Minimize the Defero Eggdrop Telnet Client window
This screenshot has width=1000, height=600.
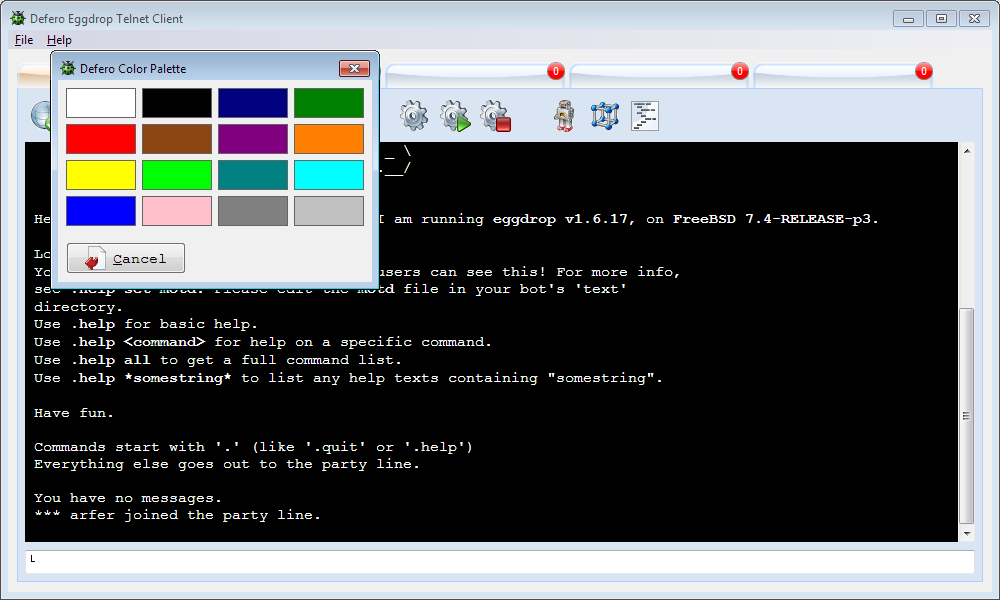tap(908, 18)
